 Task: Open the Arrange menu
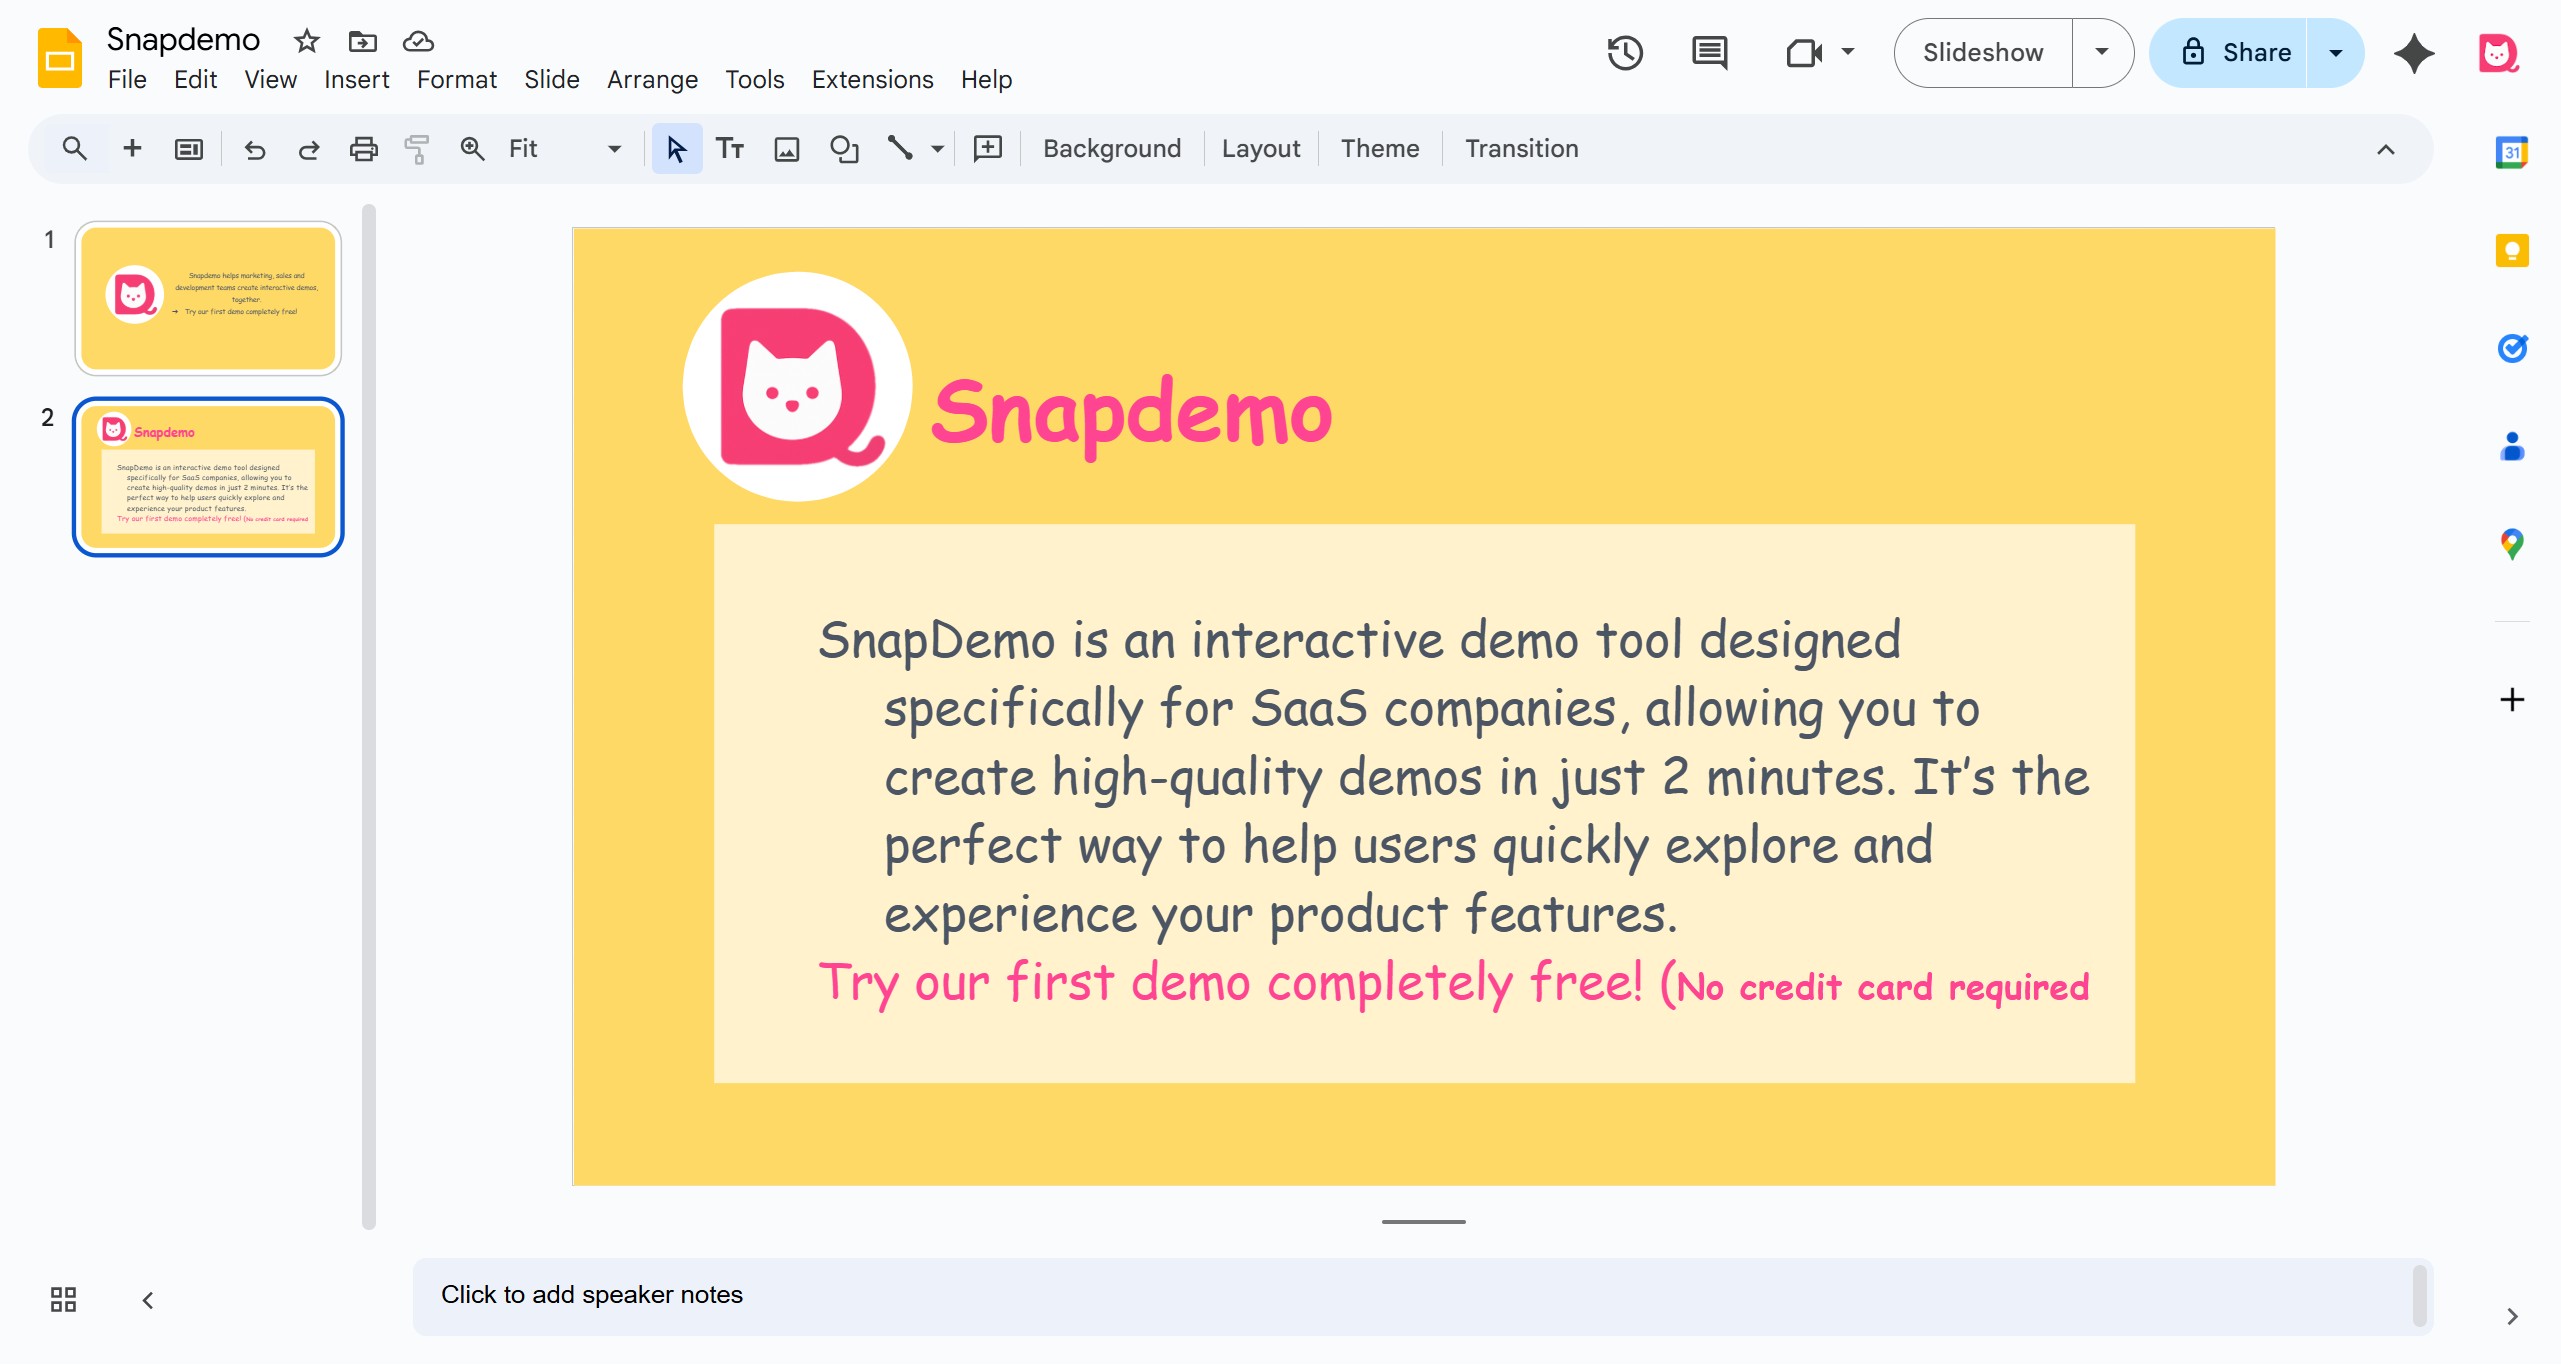pos(652,79)
